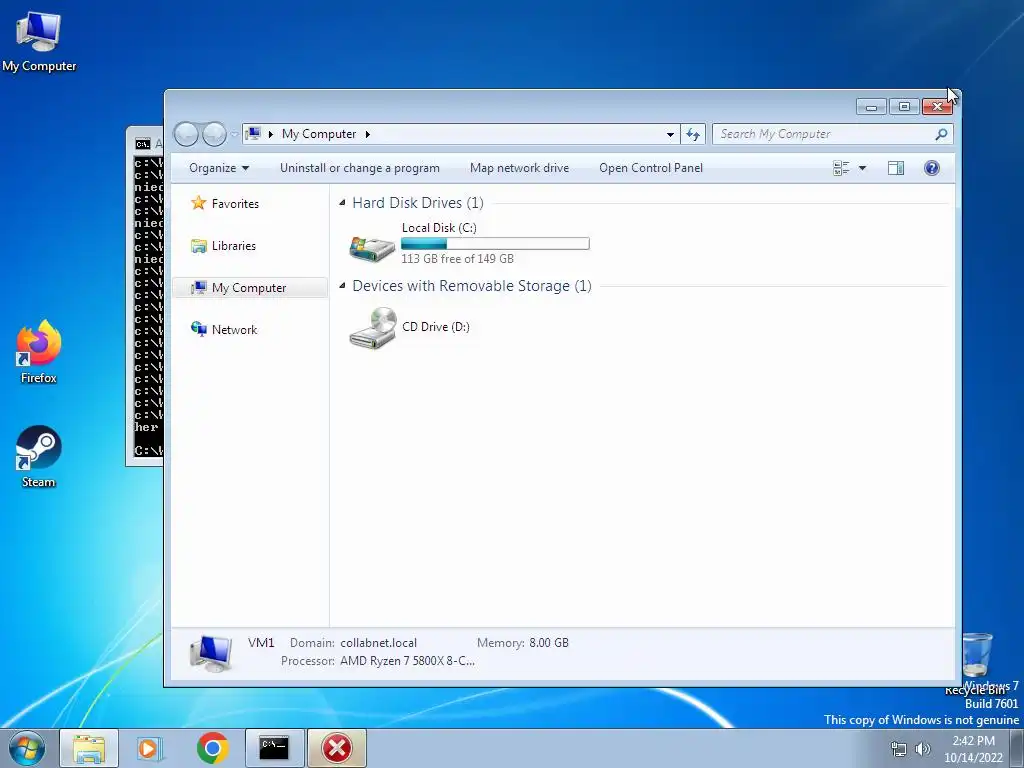Click the AMD Ryzen 7 processor text
Screen dimensions: 1024x768
(x=408, y=662)
